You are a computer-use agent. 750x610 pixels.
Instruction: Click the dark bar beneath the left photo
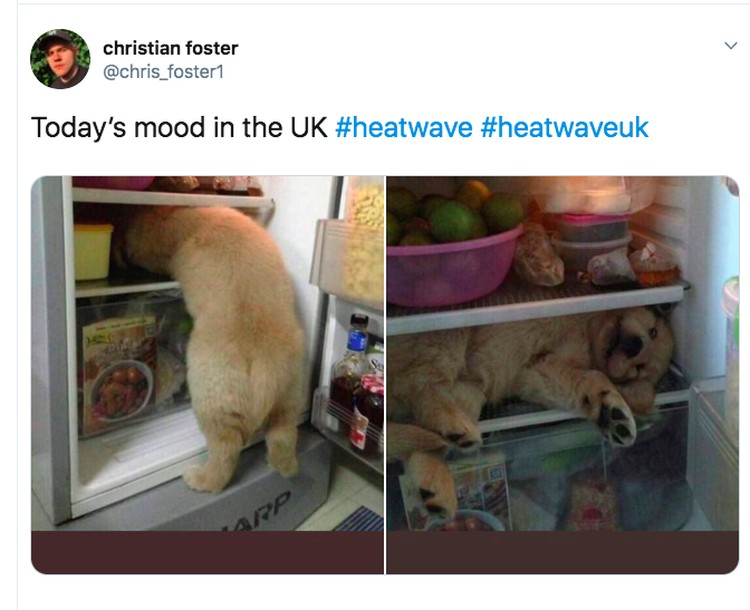tap(208, 552)
